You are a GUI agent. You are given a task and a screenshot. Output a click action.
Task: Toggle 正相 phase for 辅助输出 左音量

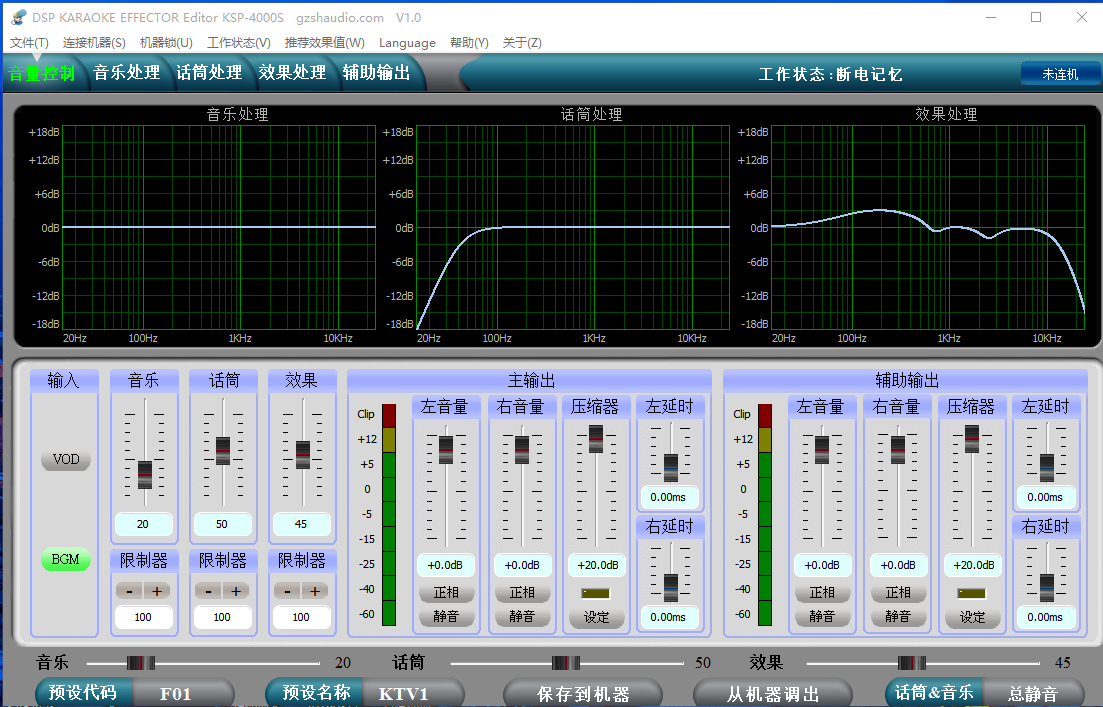[x=822, y=593]
